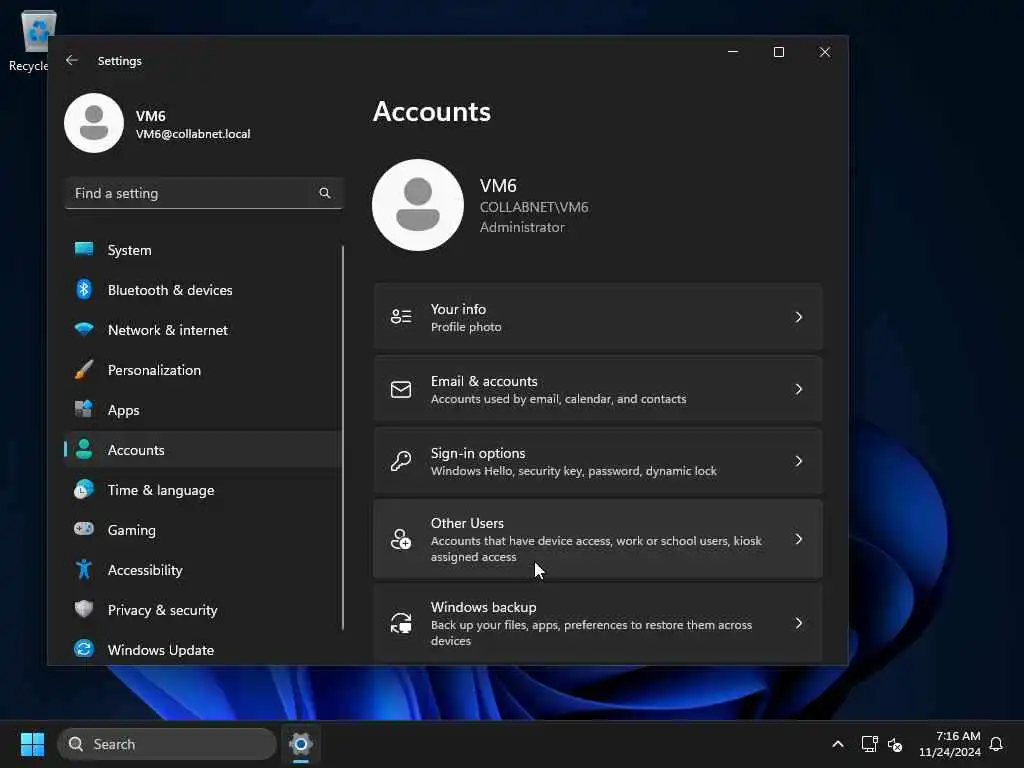Open Time & language category
Viewport: 1024px width, 768px height.
point(203,489)
